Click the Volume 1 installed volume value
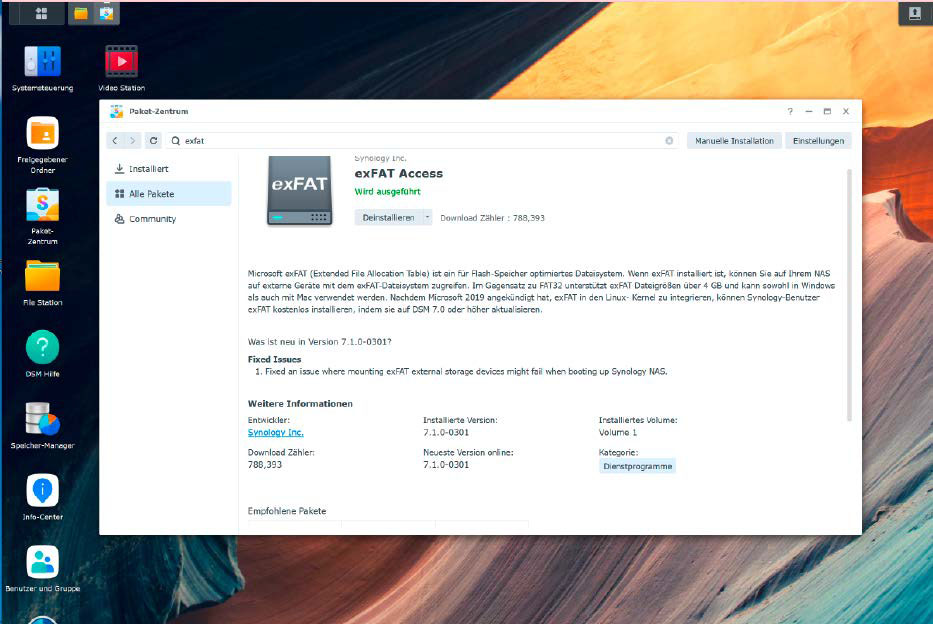 click(x=618, y=432)
